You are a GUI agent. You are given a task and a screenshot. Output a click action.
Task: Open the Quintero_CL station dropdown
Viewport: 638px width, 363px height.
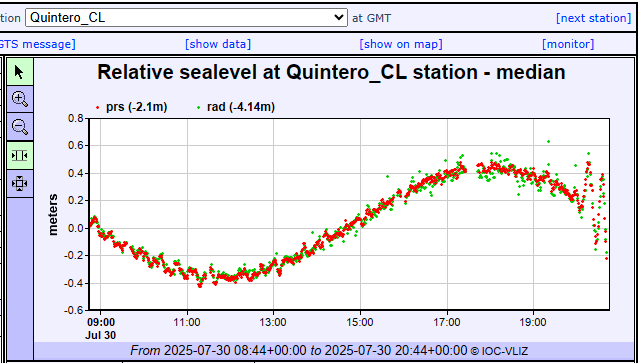coord(186,18)
